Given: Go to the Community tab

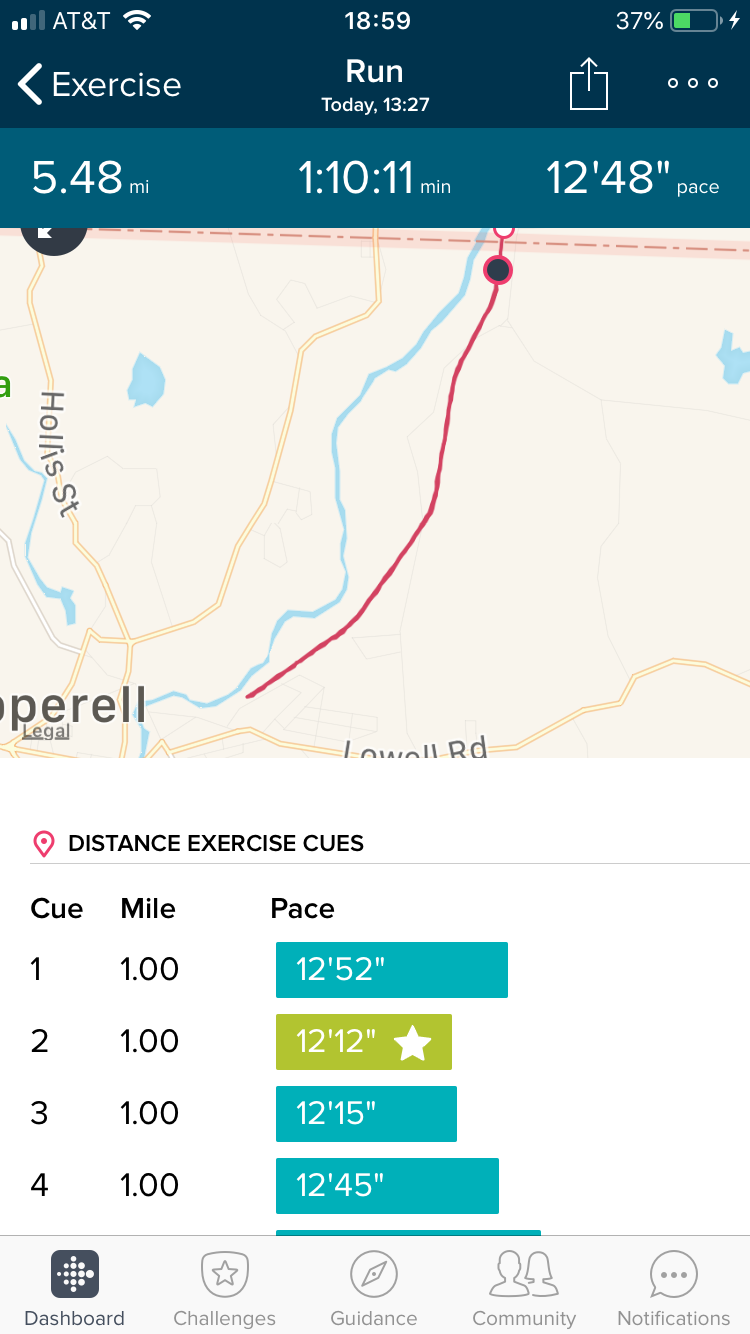Looking at the screenshot, I should (524, 1289).
